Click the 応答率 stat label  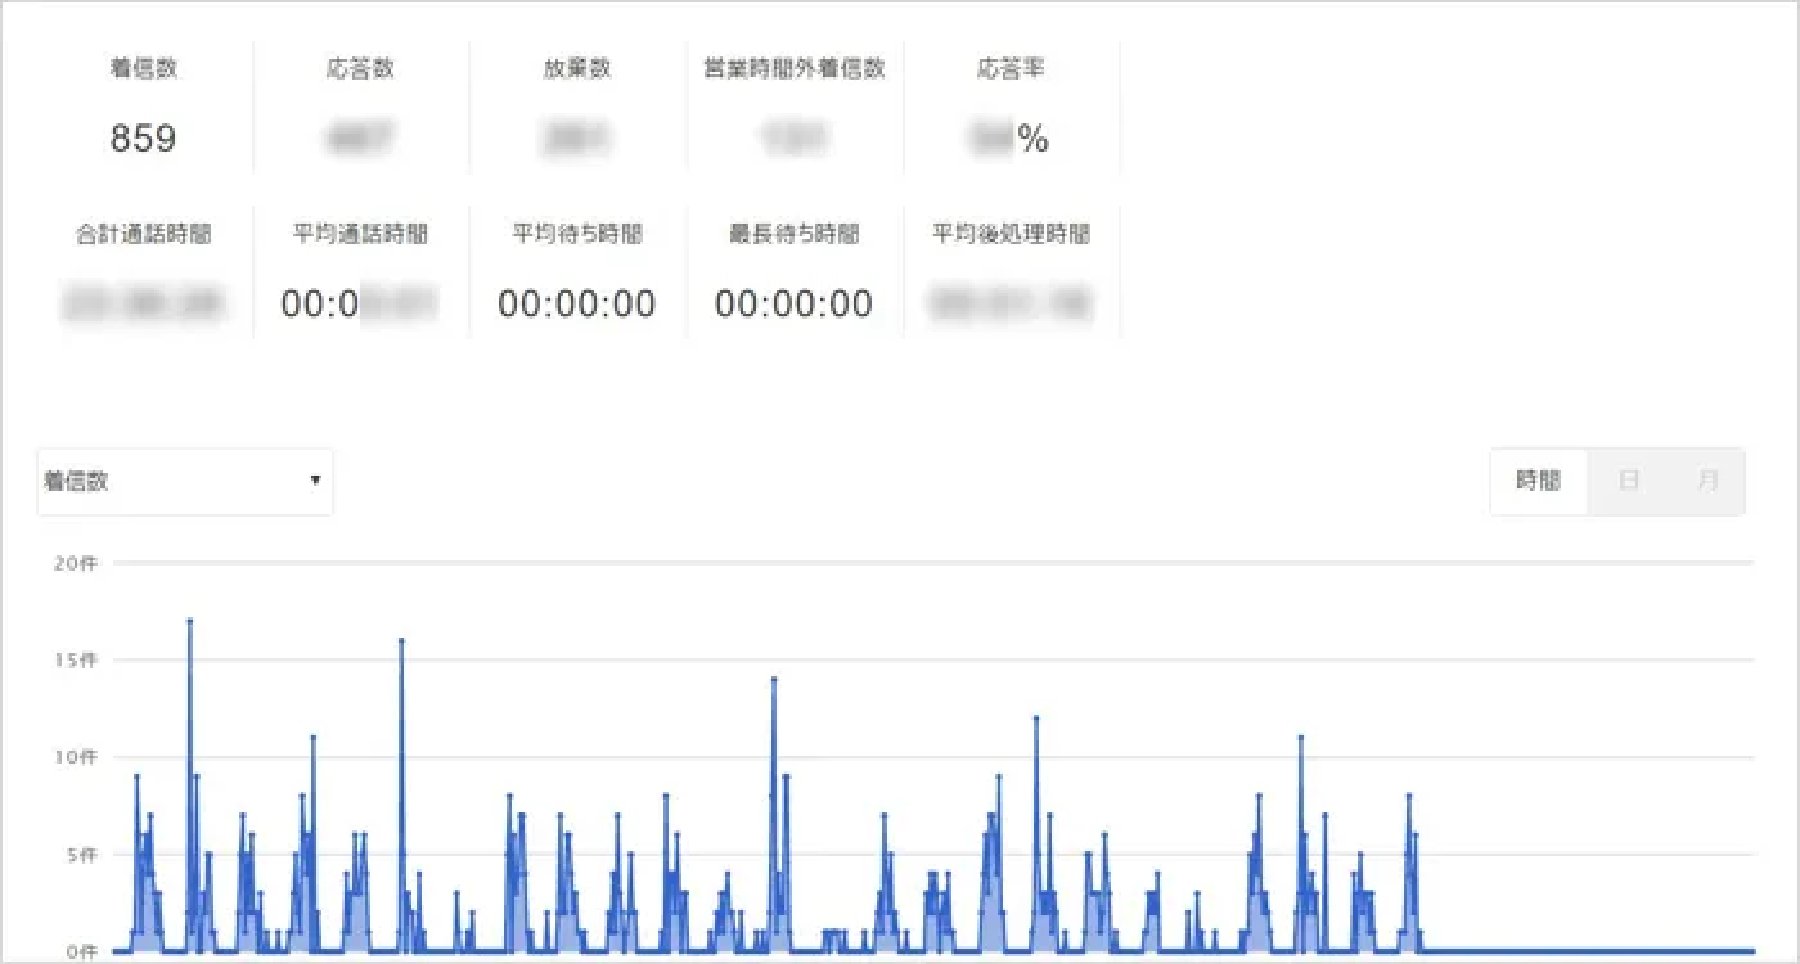[x=1011, y=68]
